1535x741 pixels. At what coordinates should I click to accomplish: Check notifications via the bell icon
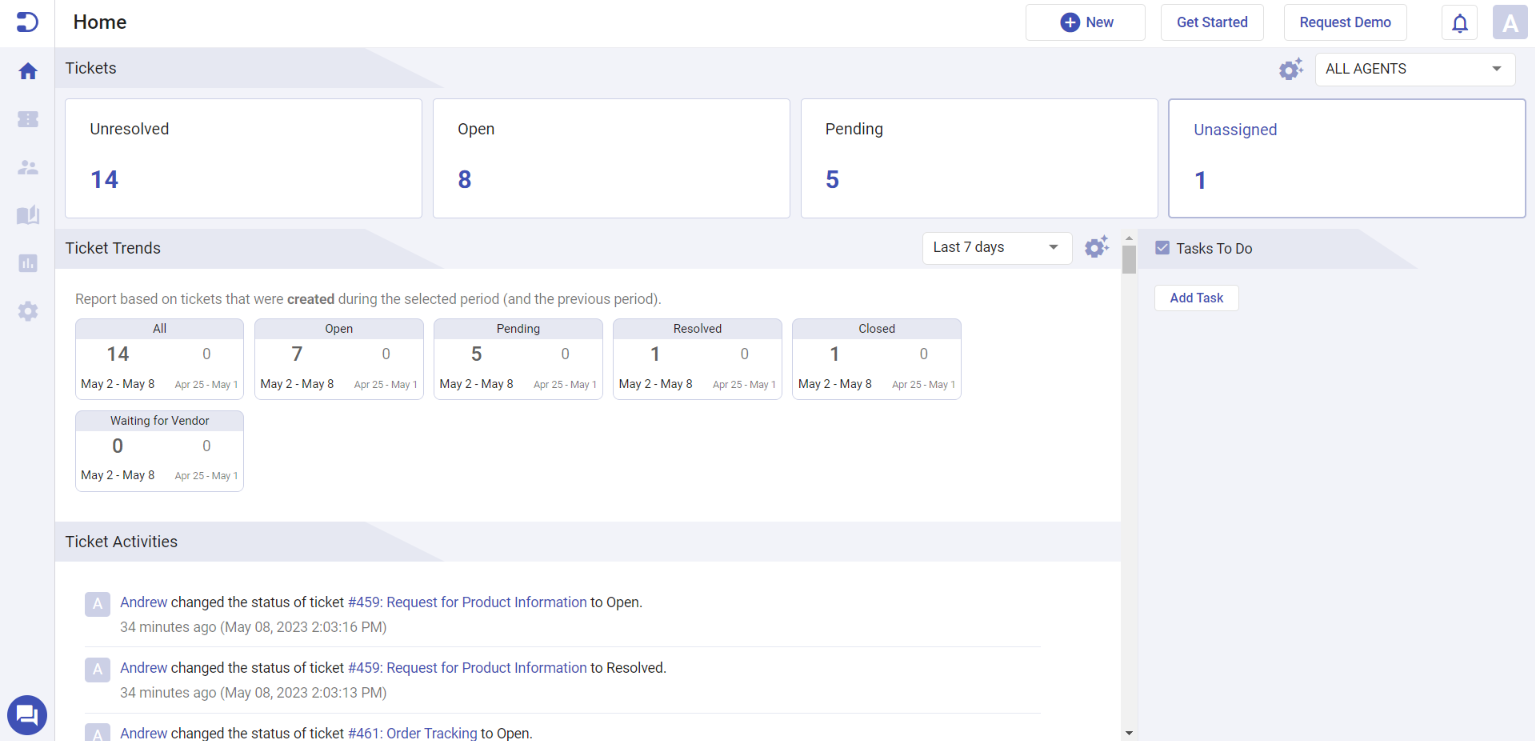tap(1459, 22)
